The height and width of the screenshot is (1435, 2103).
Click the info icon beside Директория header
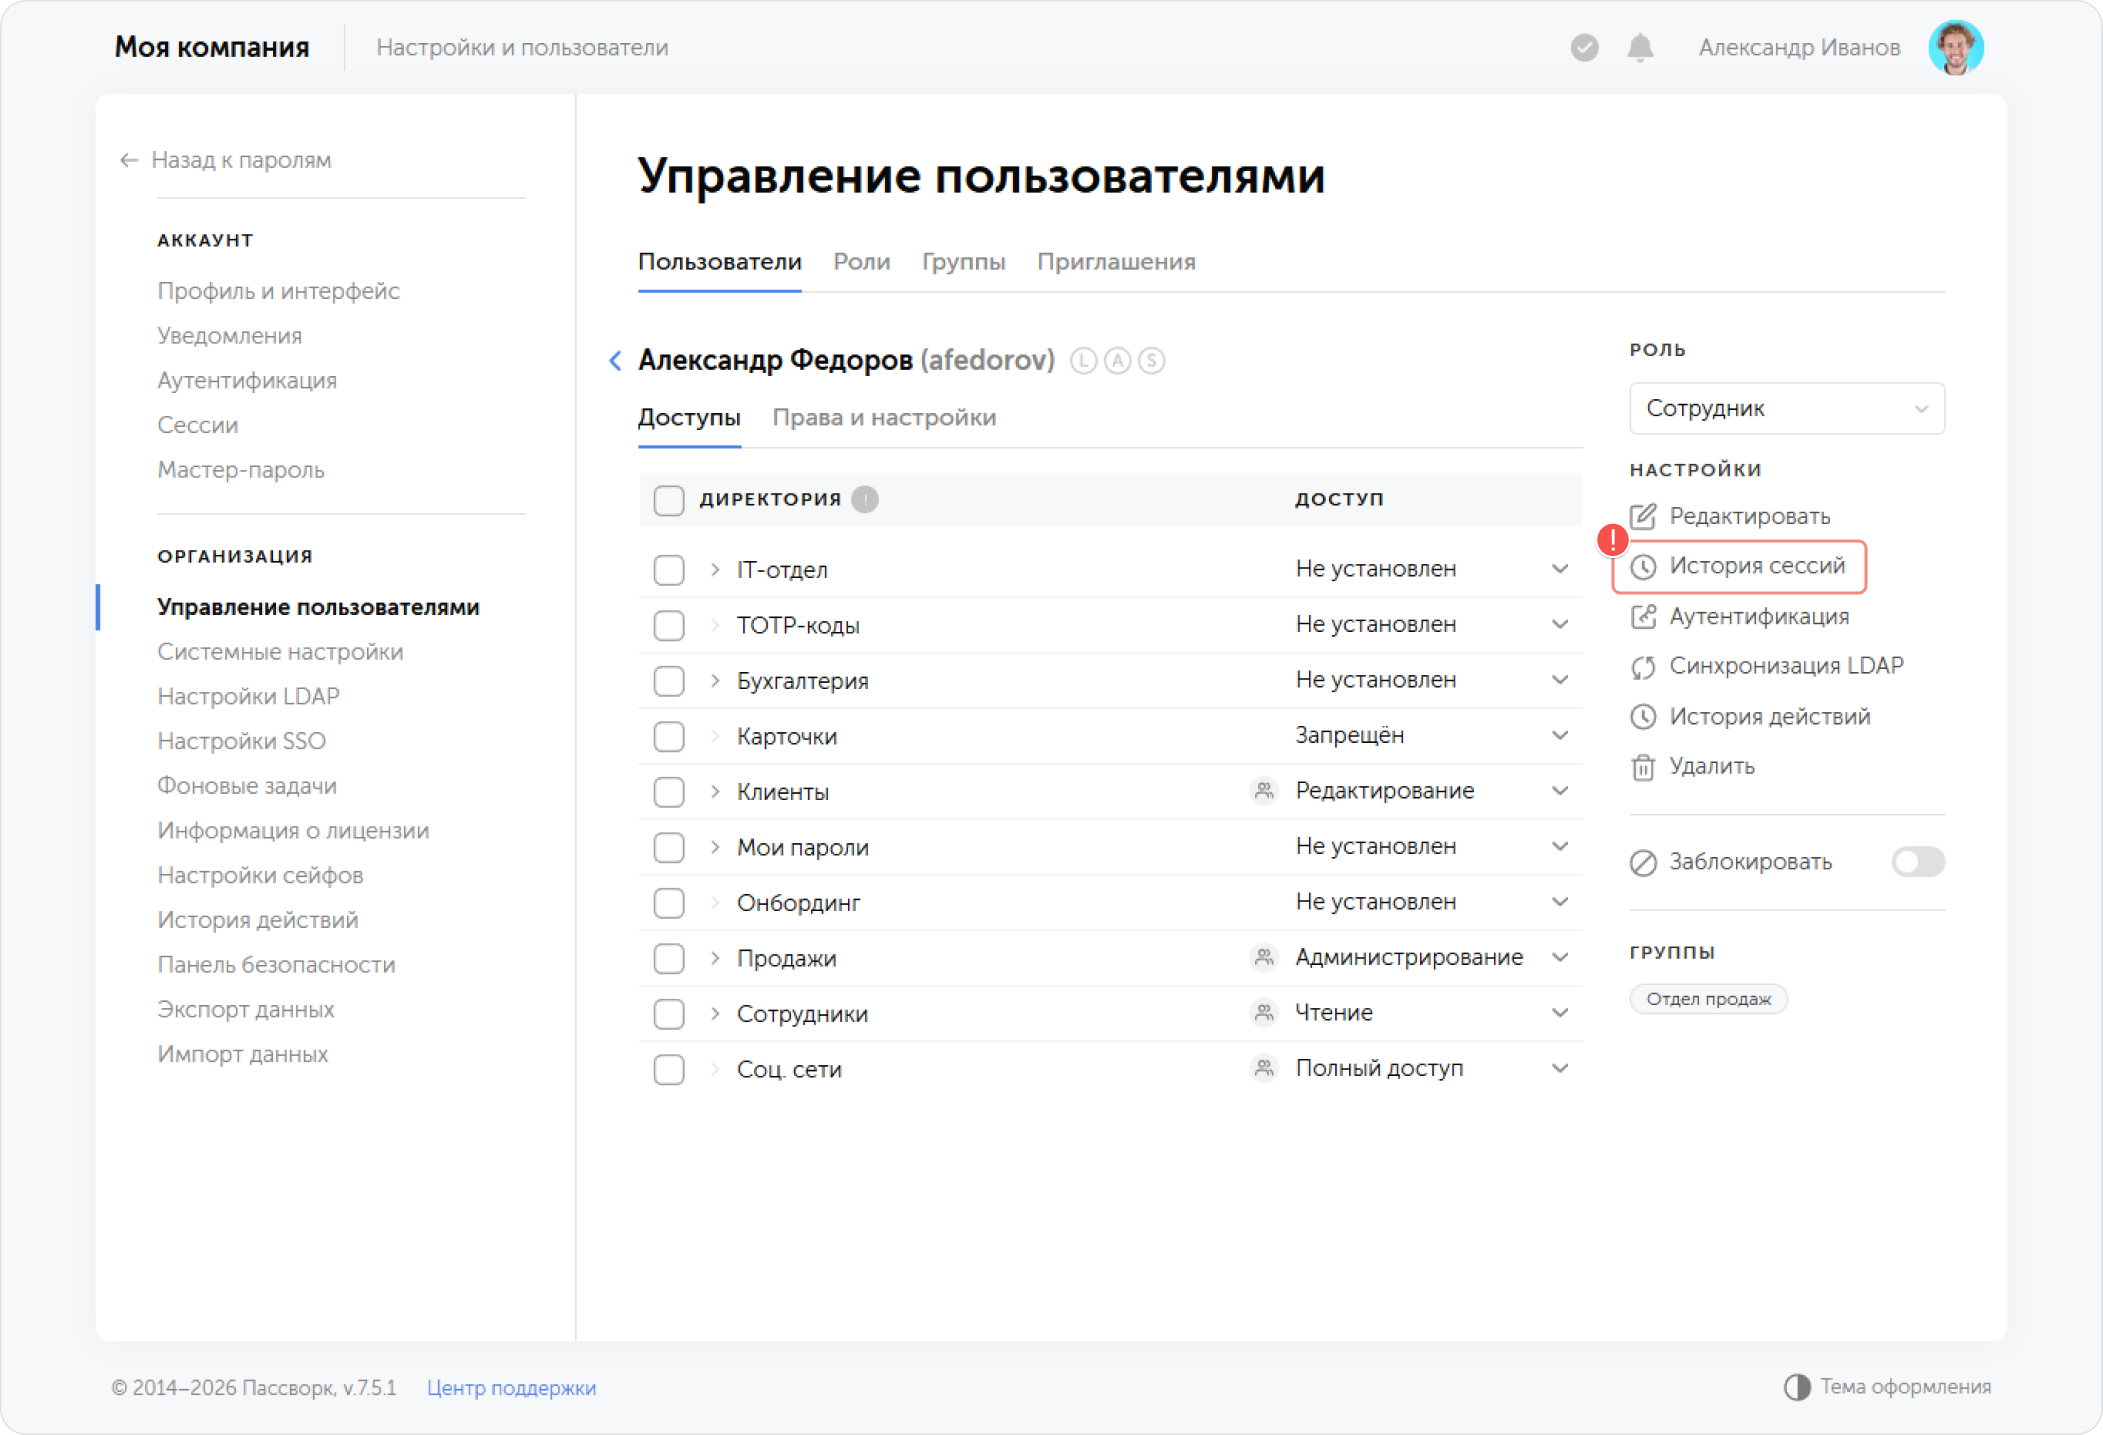[865, 499]
